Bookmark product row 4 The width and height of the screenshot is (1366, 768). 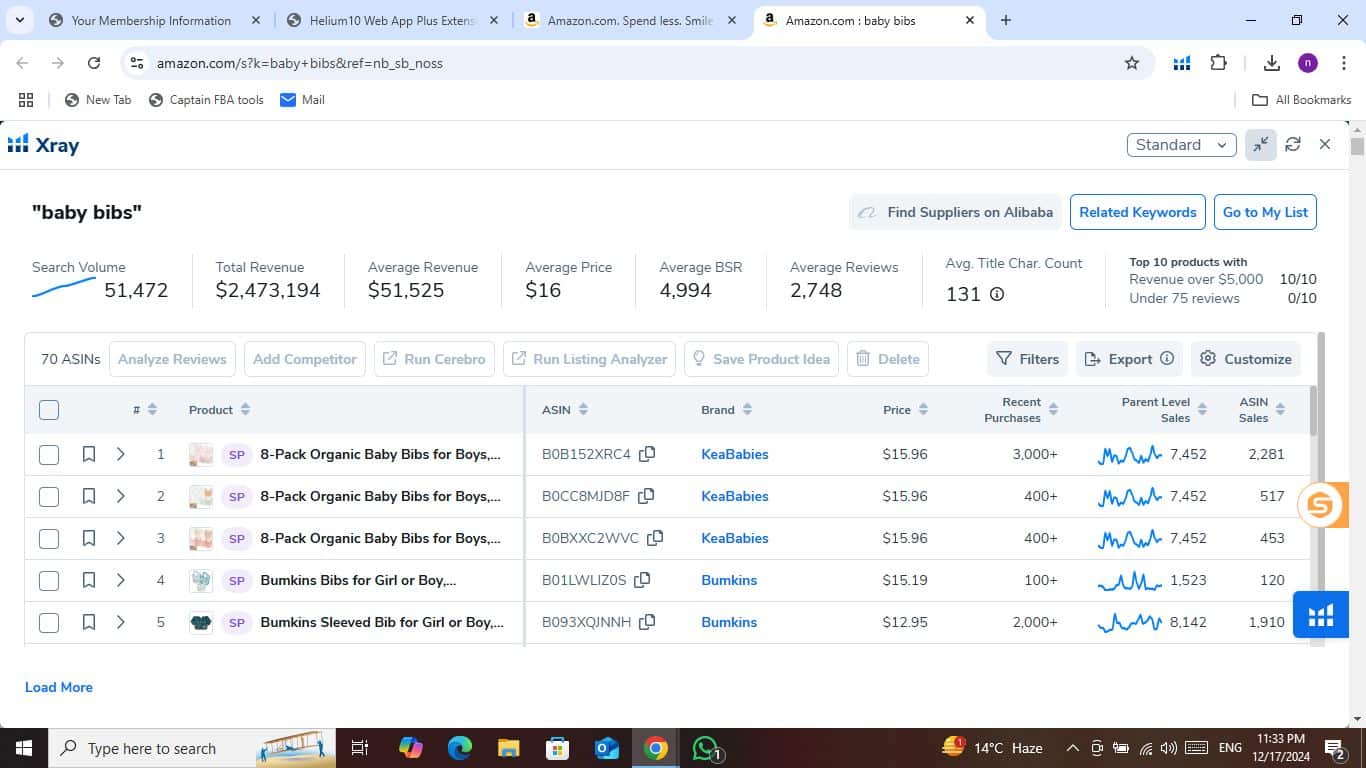(x=88, y=580)
